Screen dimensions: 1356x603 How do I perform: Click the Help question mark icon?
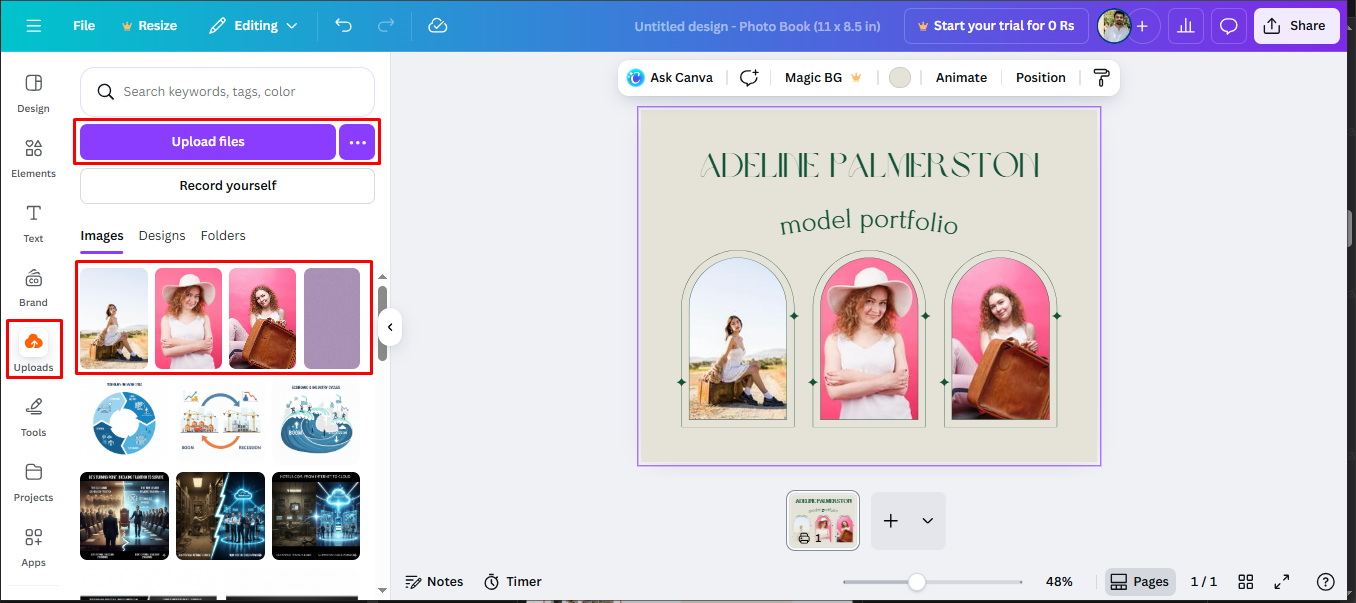pos(1325,581)
